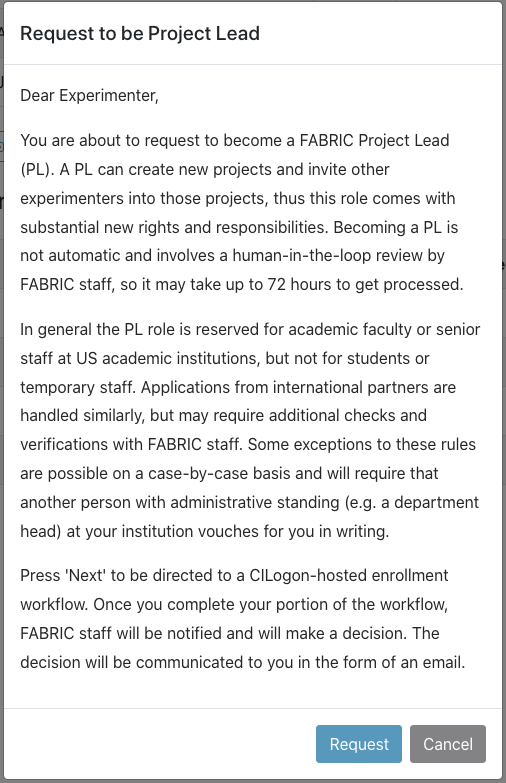The image size is (506, 783).
Task: Cancel the Project Lead request dialog
Action: [x=448, y=744]
